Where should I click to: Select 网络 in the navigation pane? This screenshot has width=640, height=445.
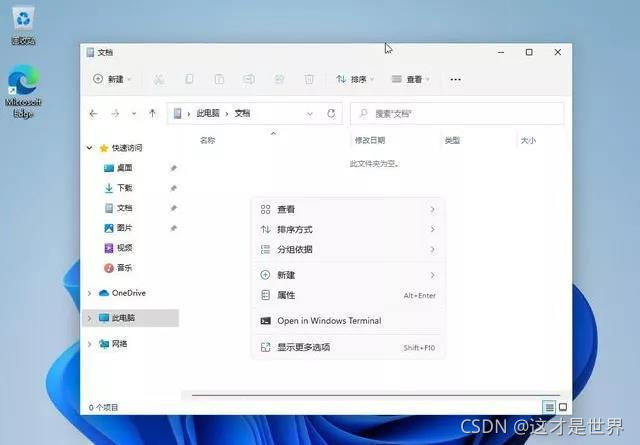point(119,344)
